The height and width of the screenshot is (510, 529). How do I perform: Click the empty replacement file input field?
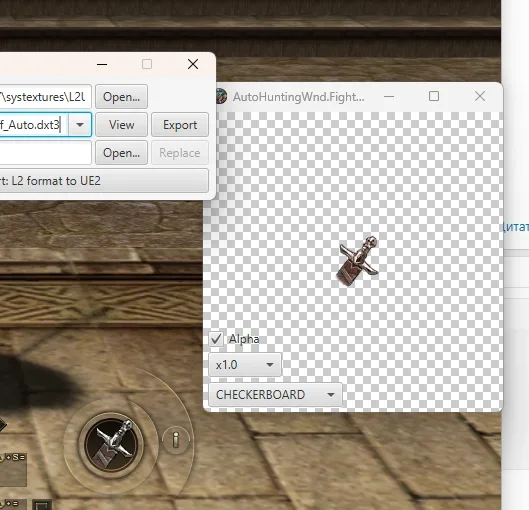pyautogui.click(x=46, y=153)
